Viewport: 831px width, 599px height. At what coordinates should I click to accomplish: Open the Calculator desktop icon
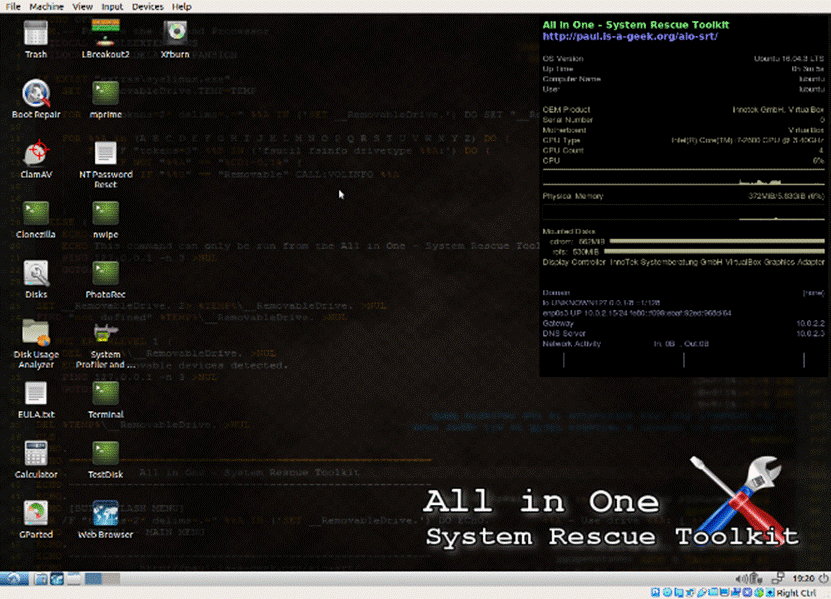pos(36,460)
